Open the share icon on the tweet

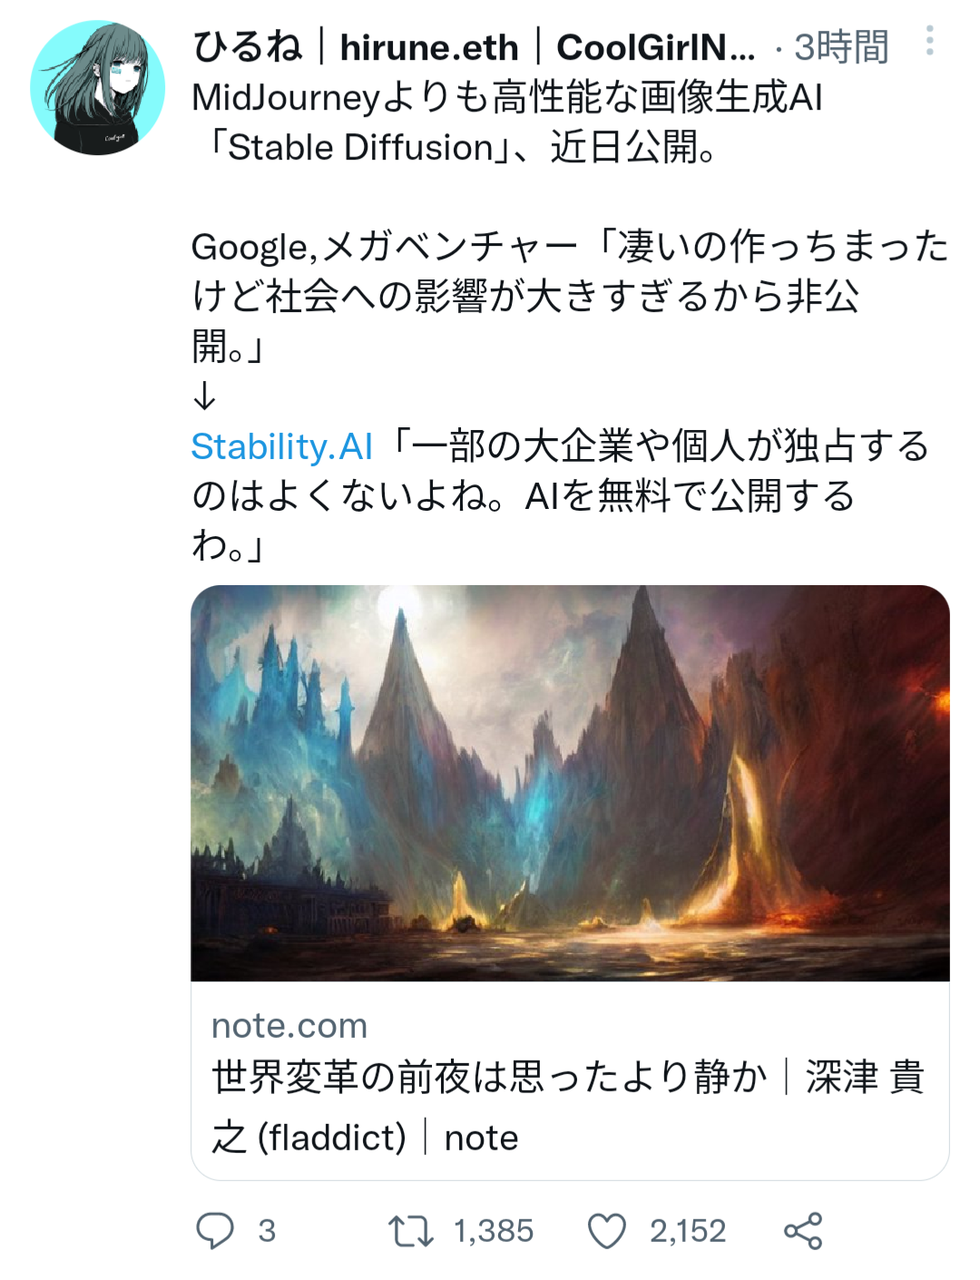803,1231
